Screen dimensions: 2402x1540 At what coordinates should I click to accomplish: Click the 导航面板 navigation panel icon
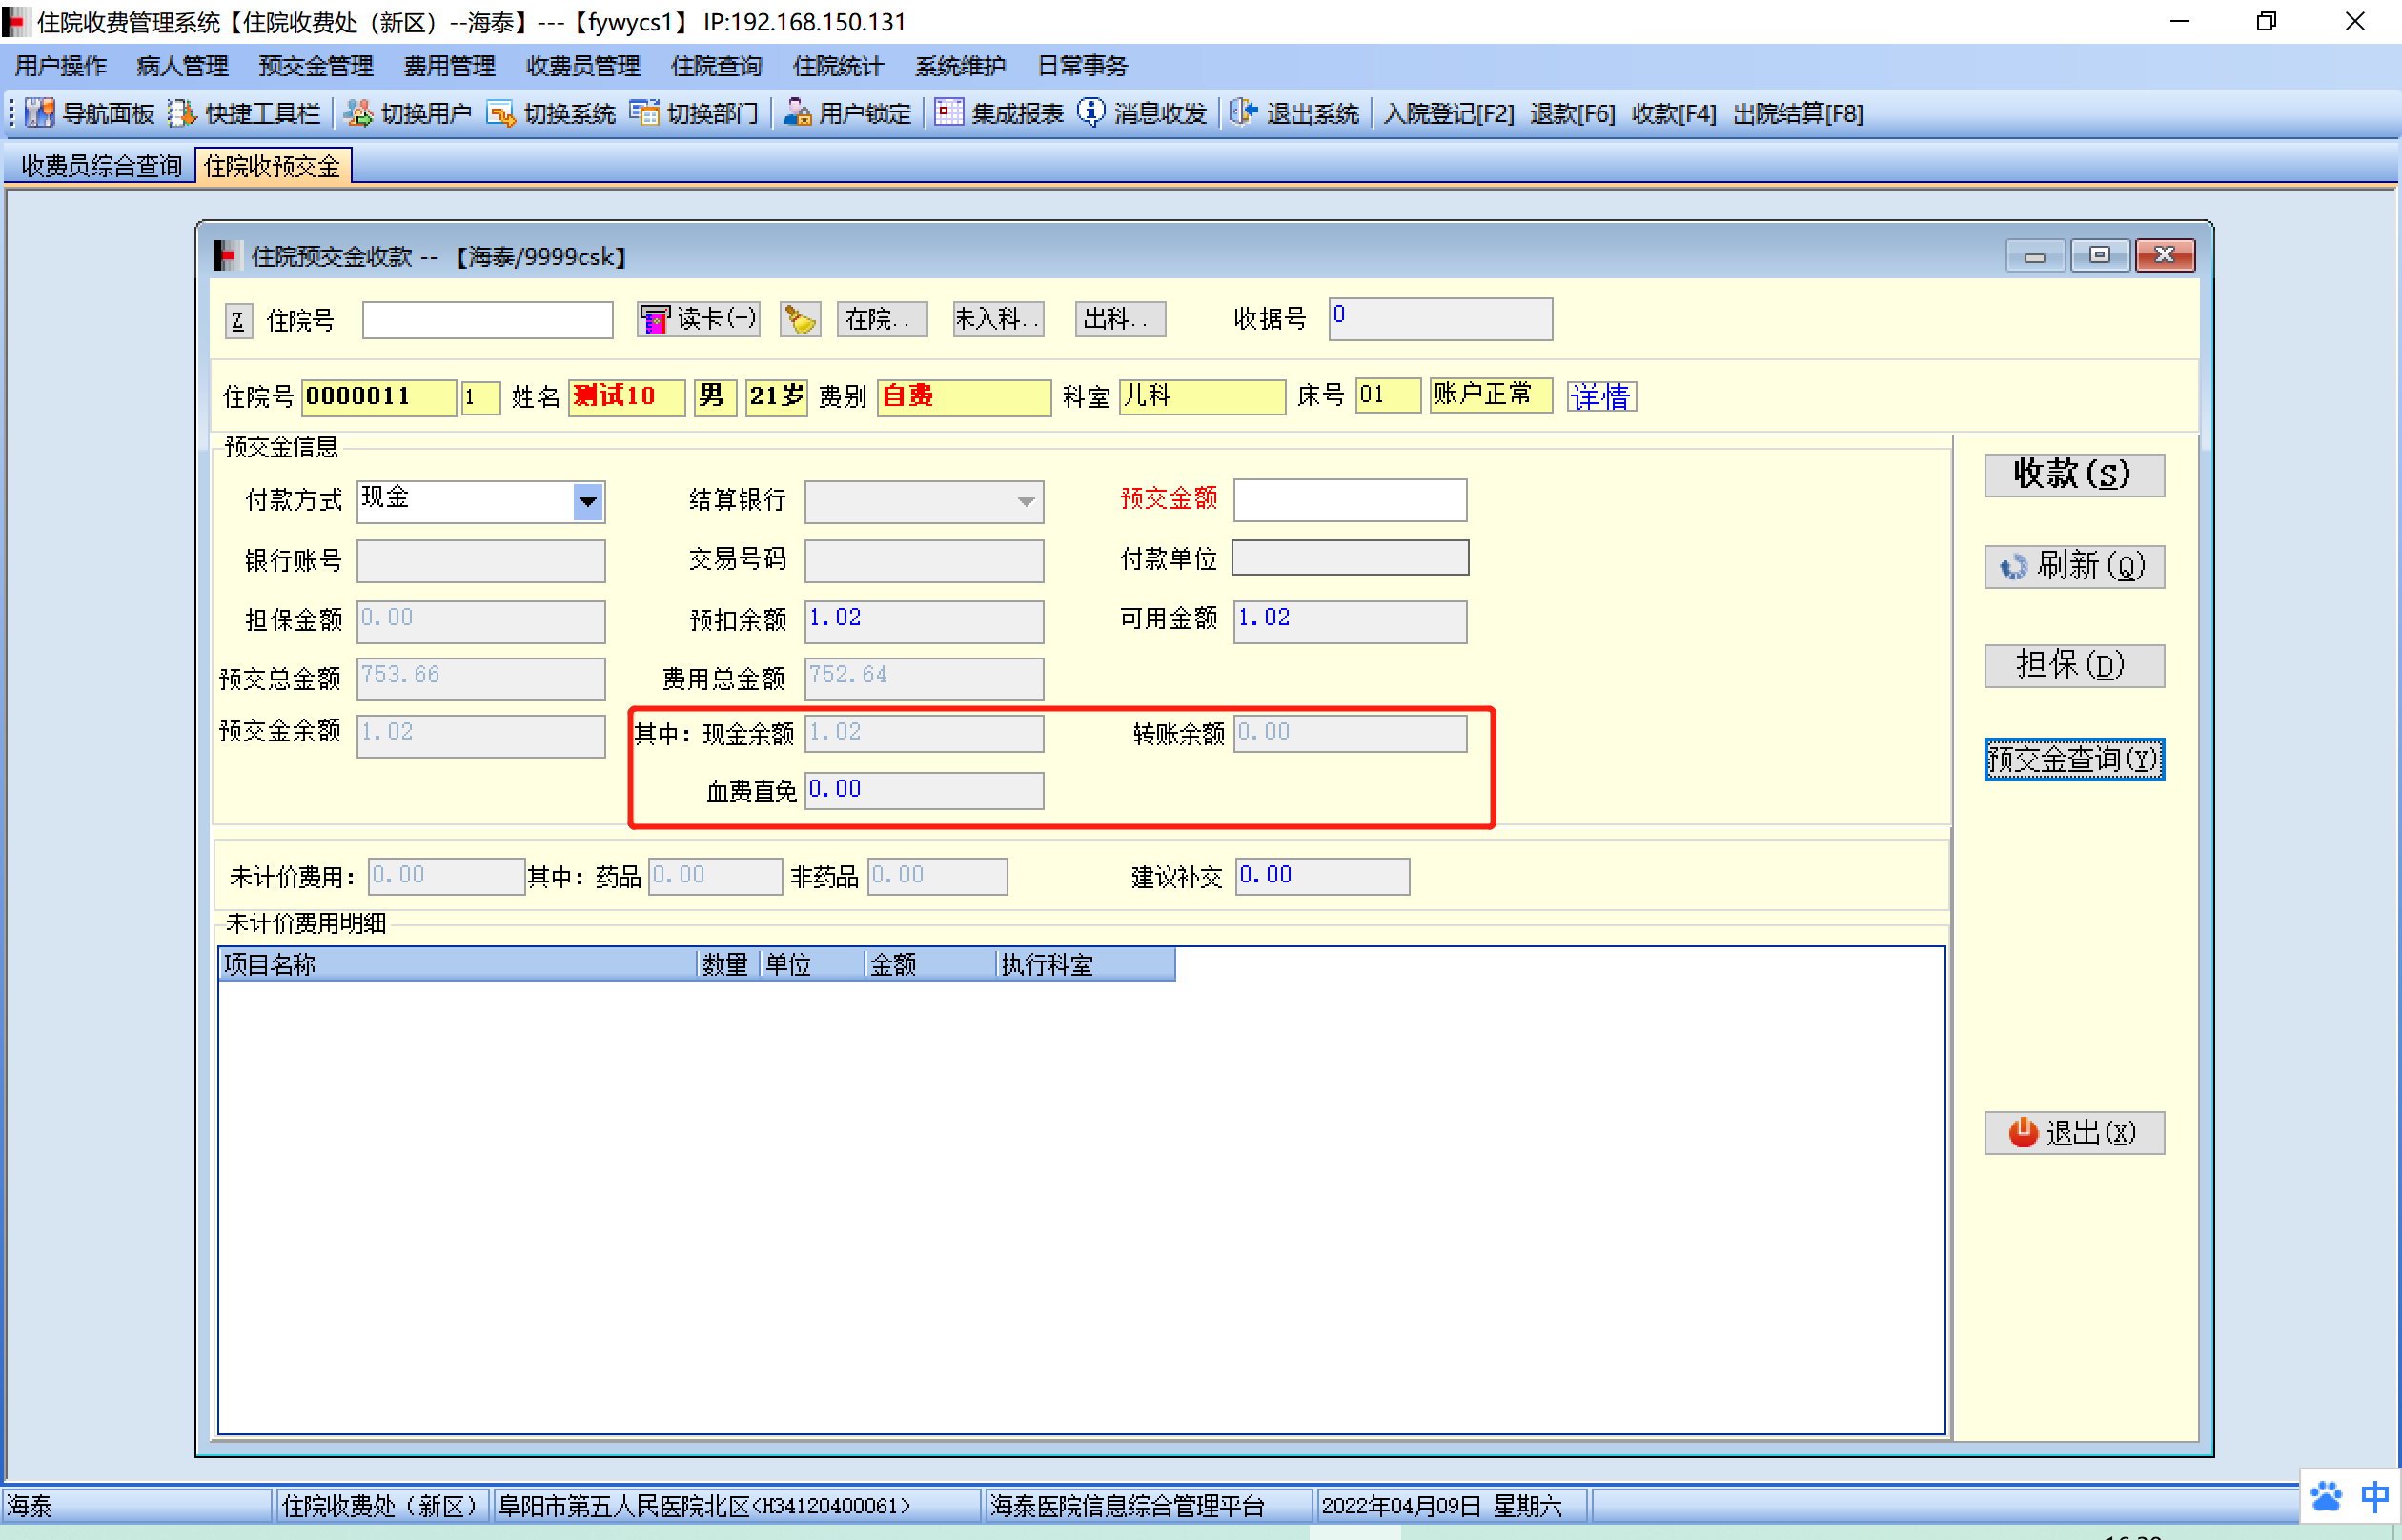coord(39,113)
